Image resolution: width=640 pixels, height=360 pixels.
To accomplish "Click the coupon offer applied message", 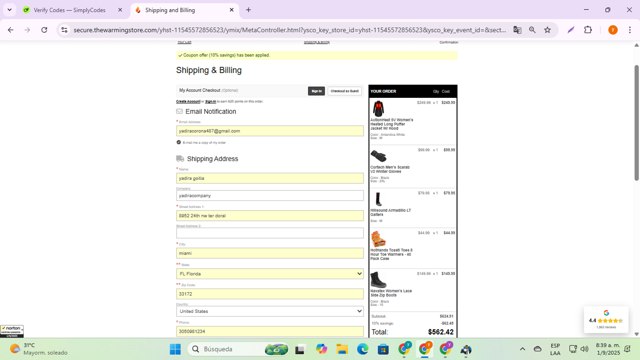I will coord(316,55).
